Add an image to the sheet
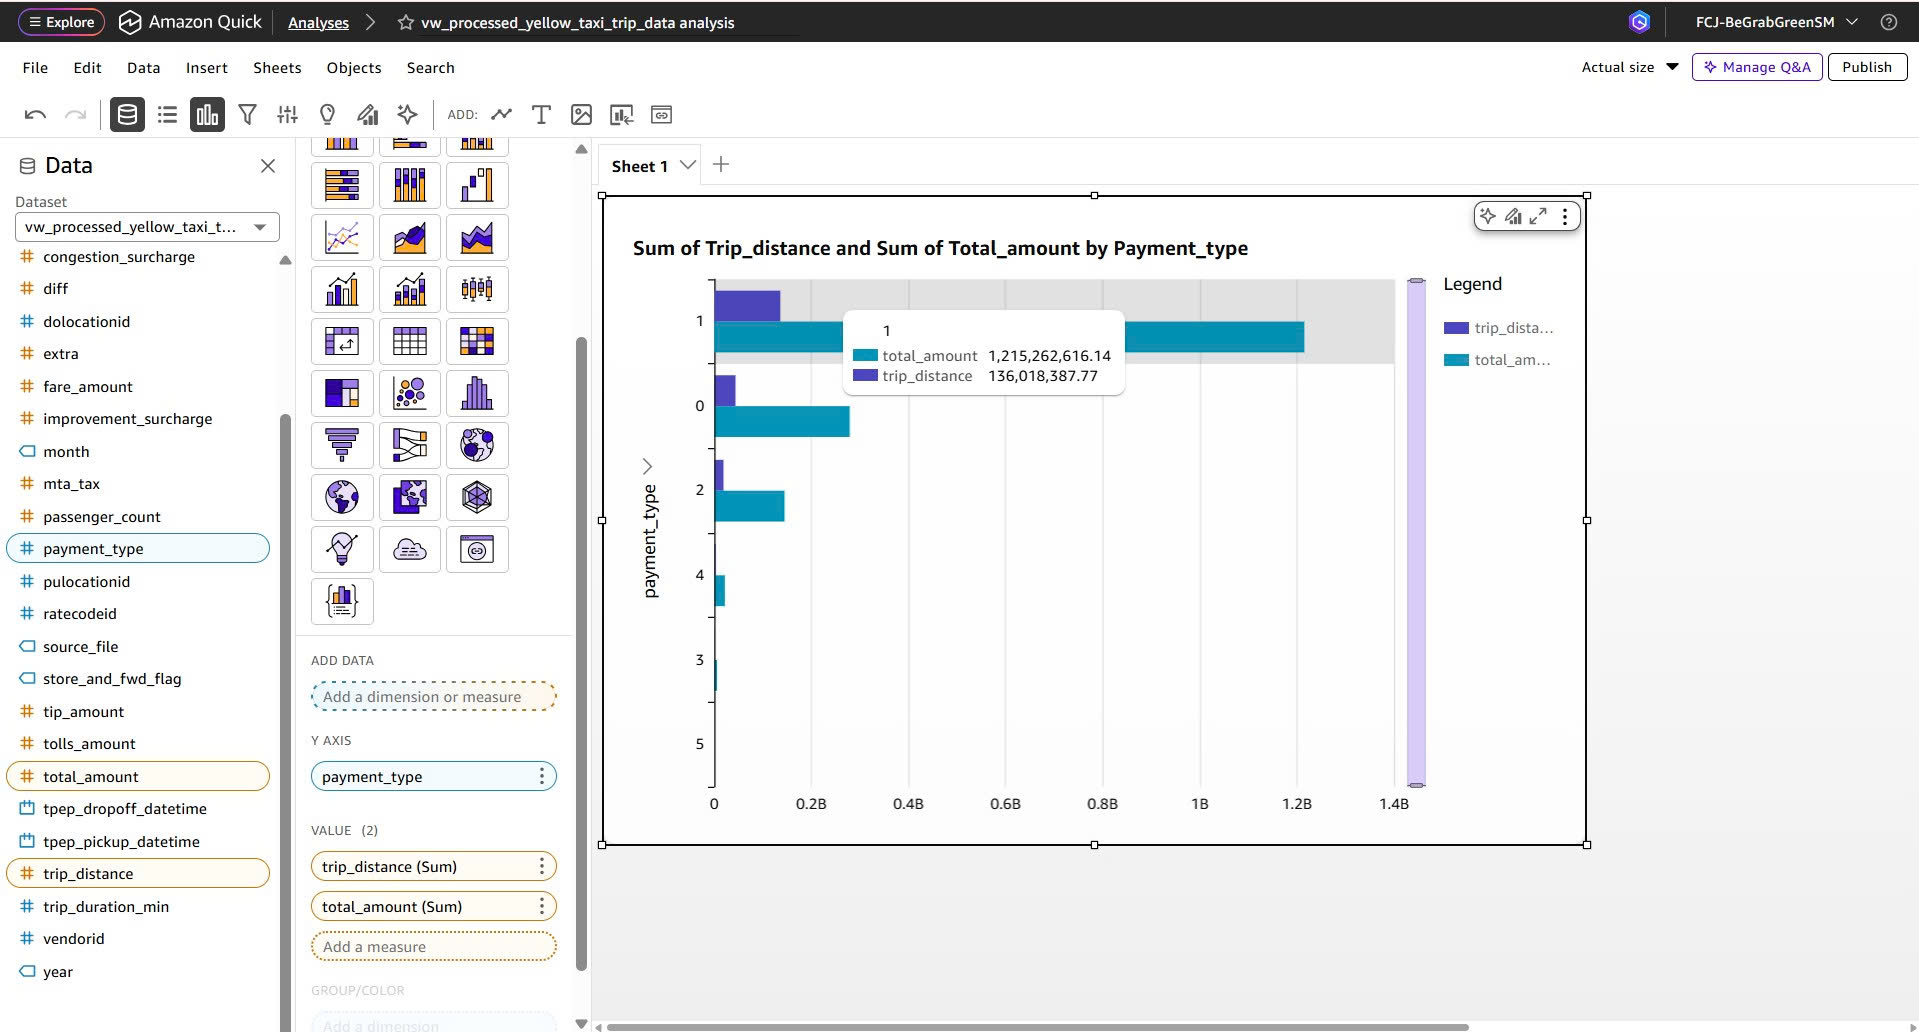This screenshot has height=1032, width=1919. [581, 115]
